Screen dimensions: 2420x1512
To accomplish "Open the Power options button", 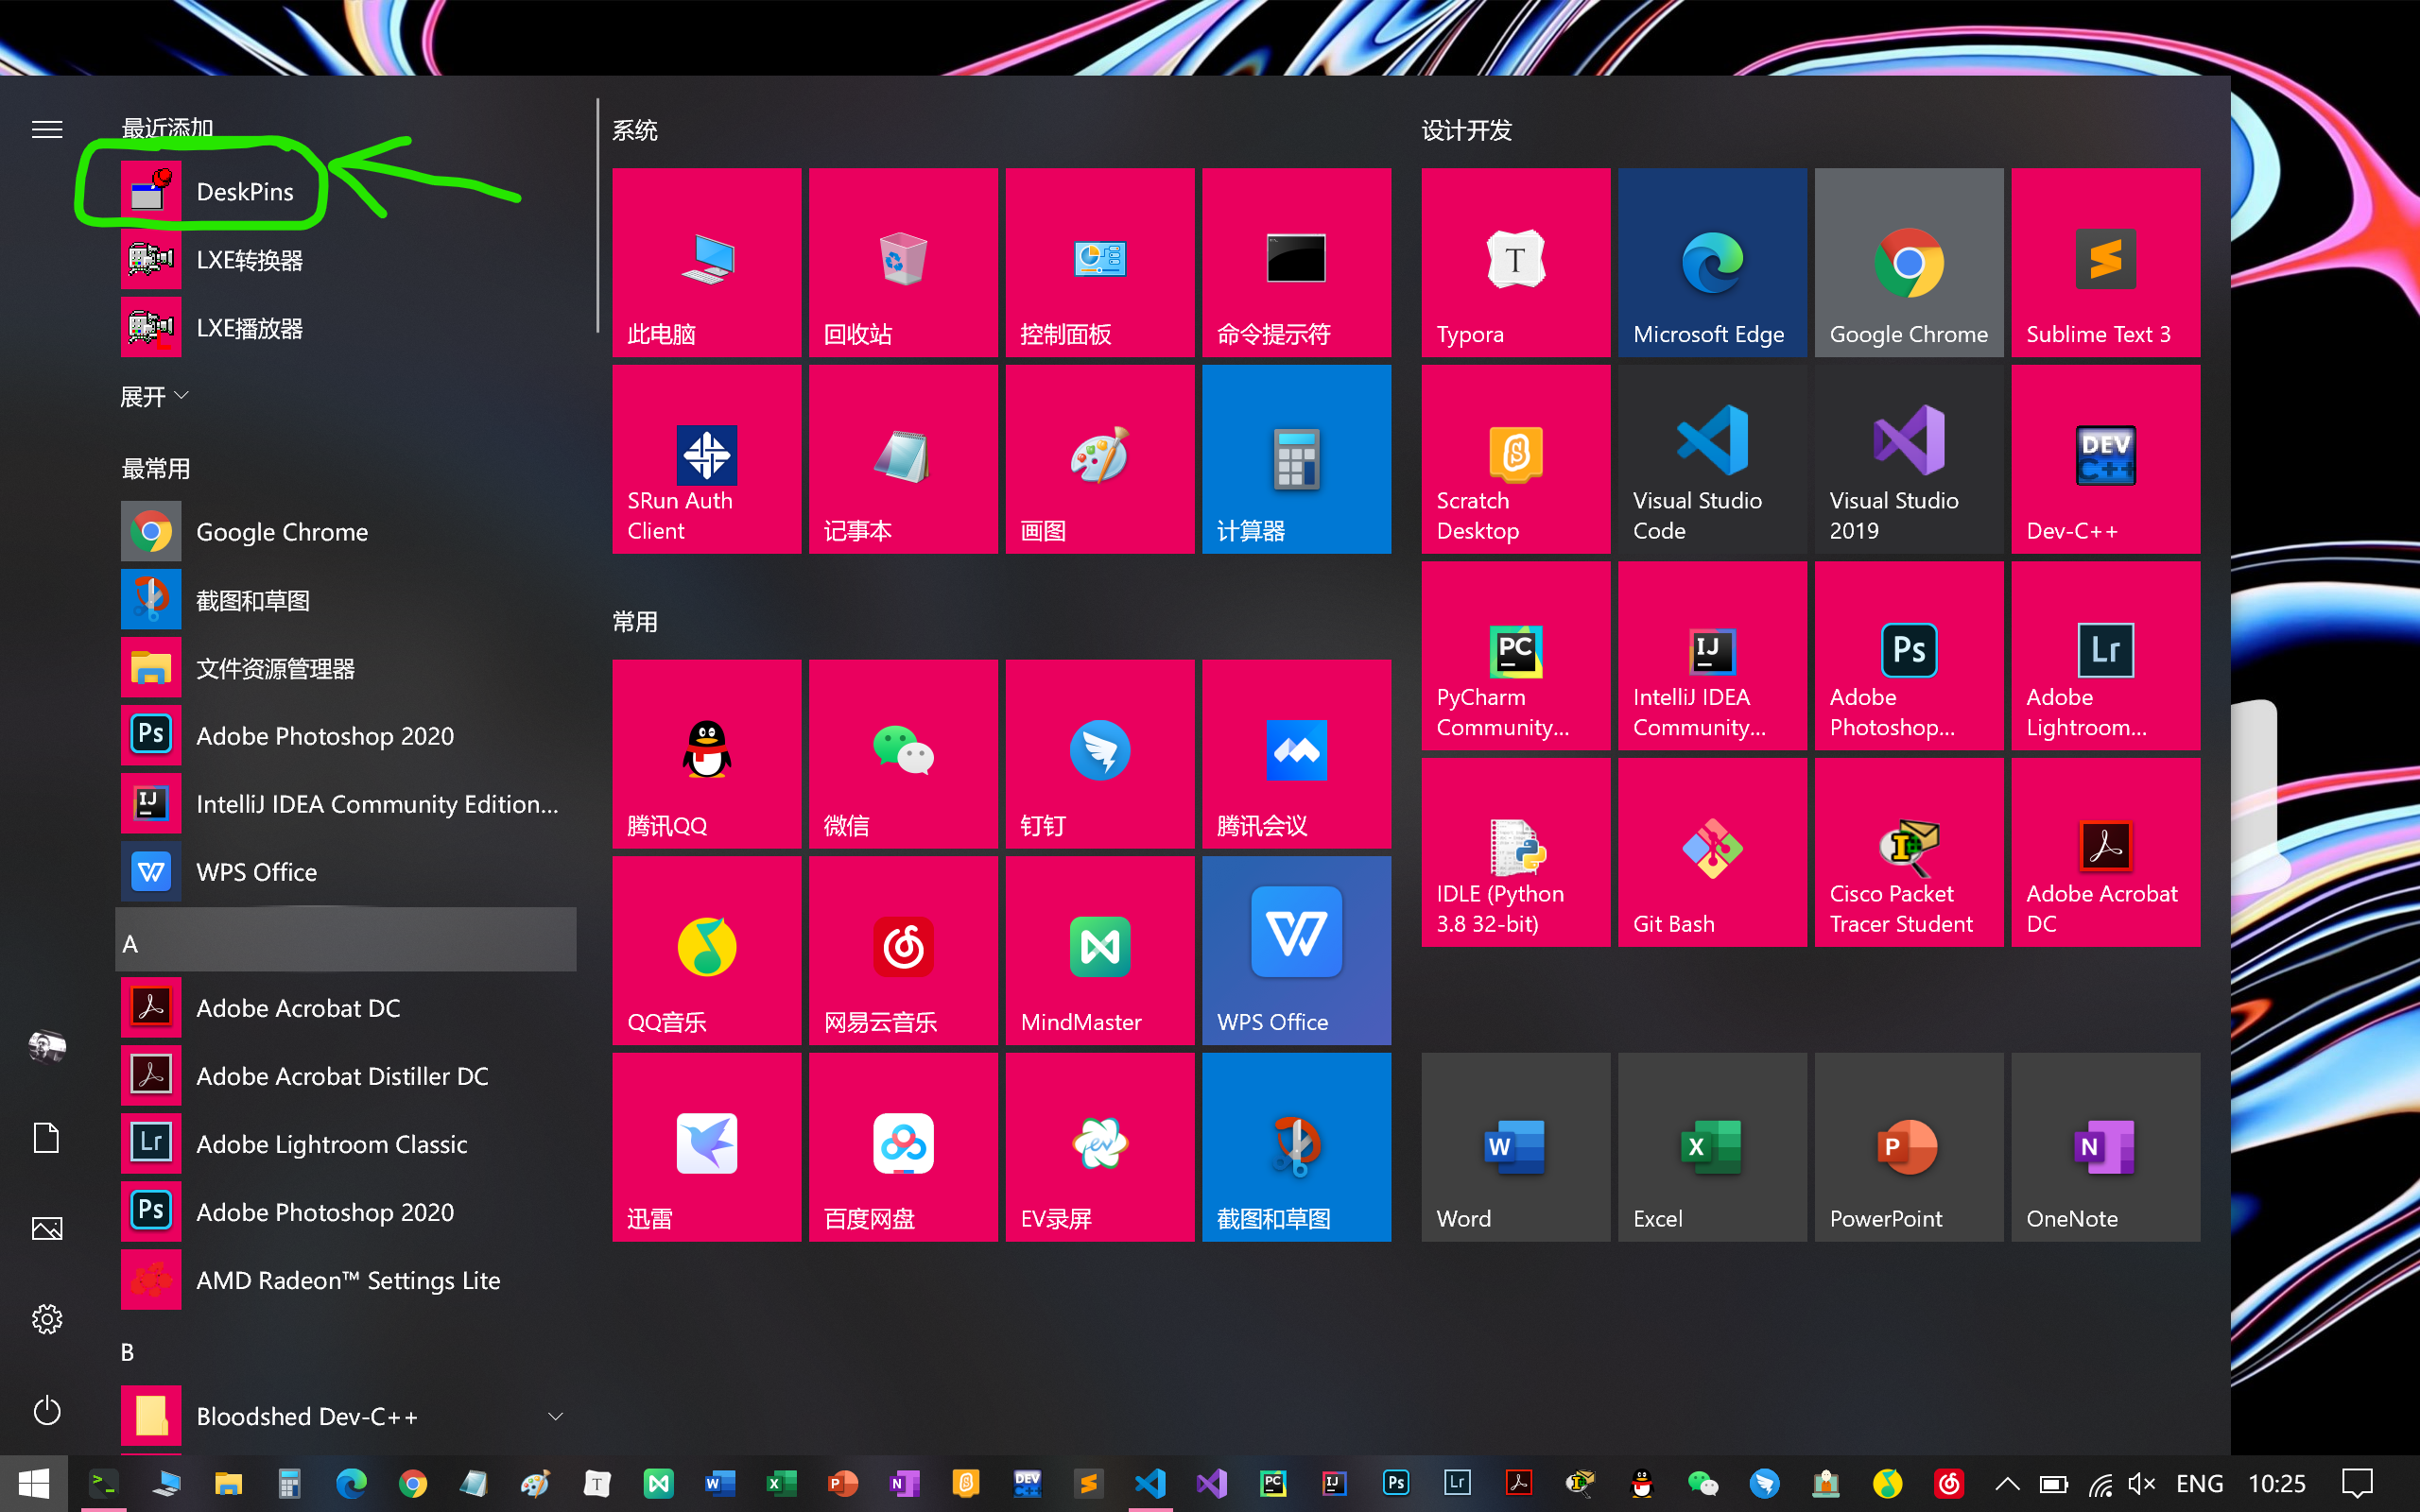I will pyautogui.click(x=47, y=1411).
